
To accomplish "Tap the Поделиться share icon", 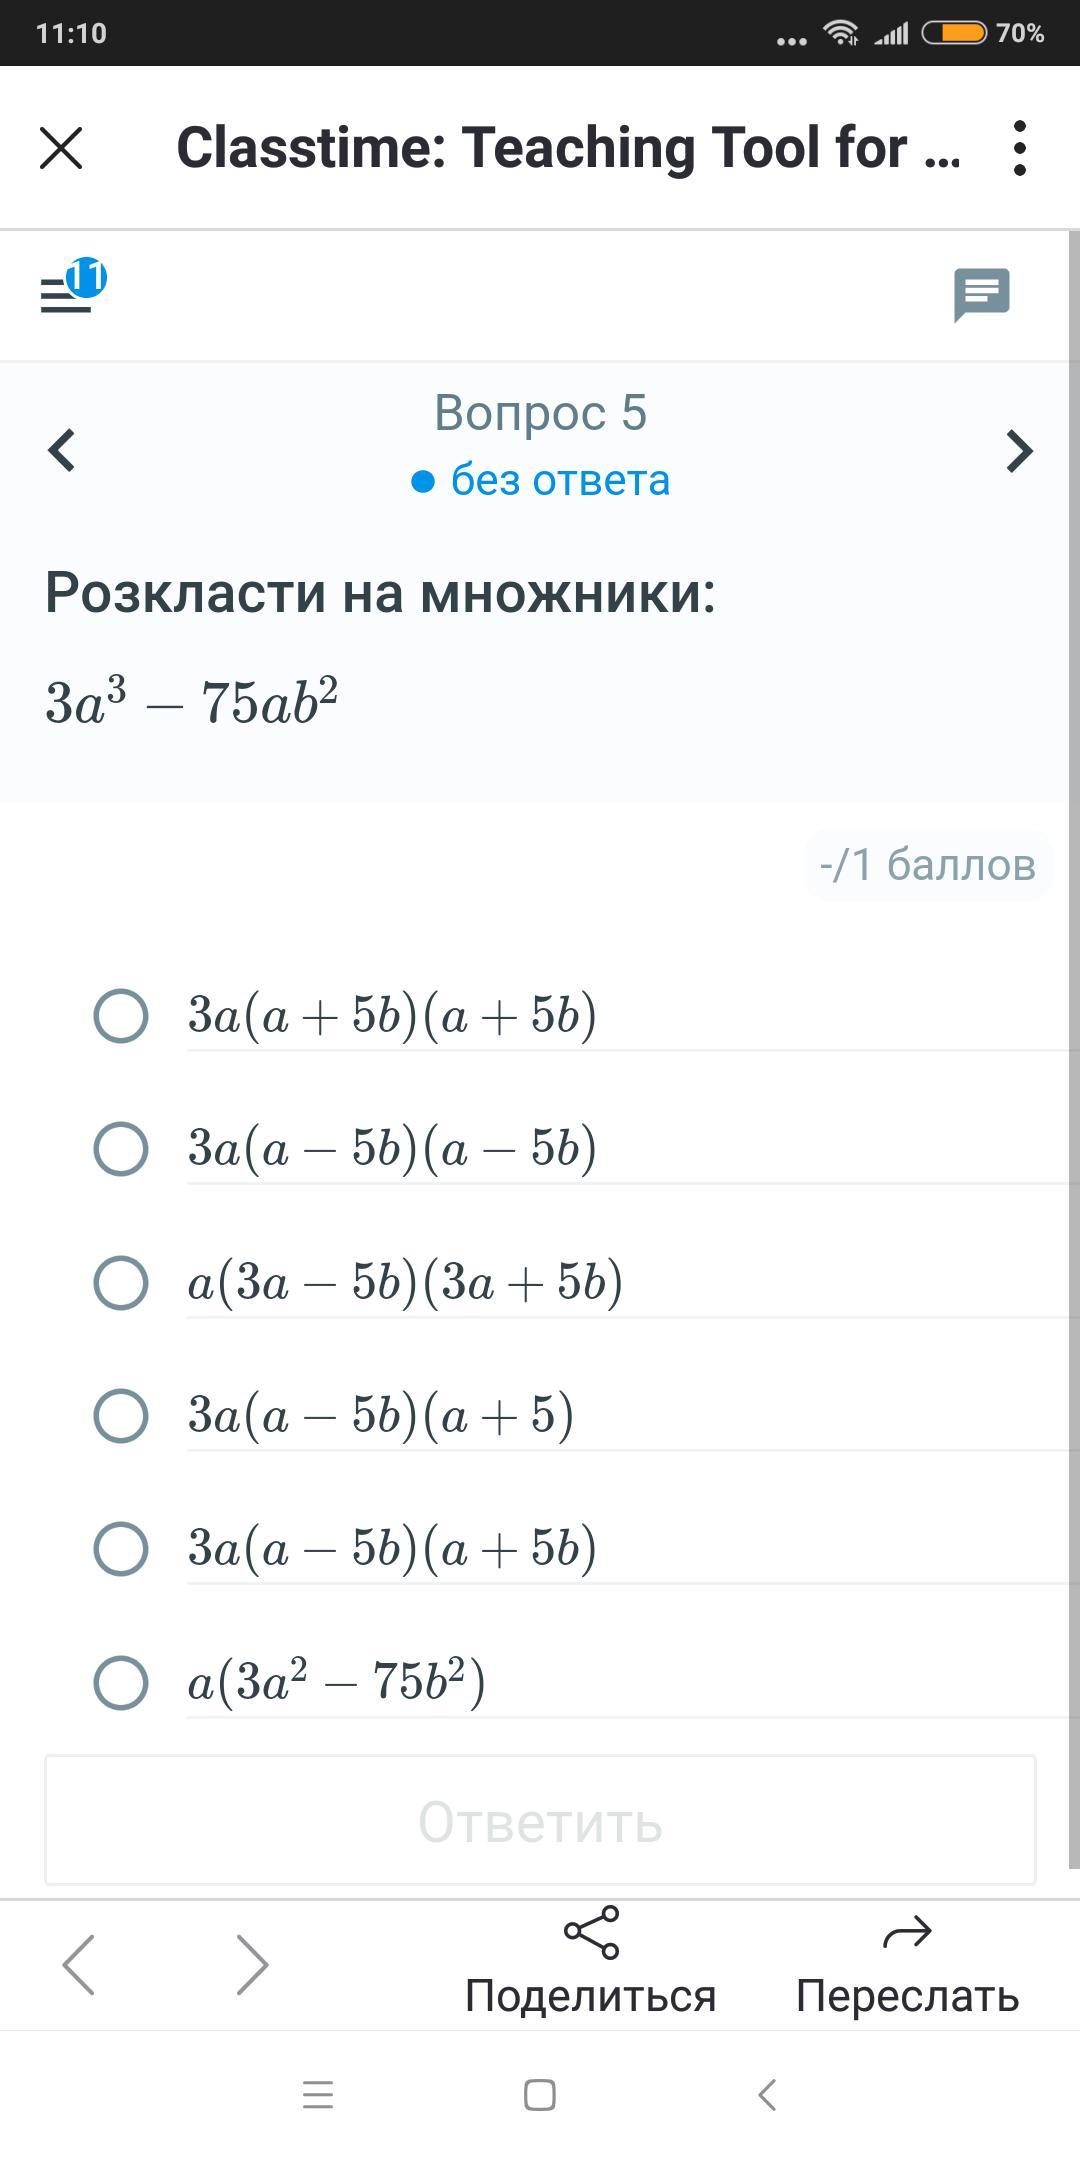I will [x=591, y=1931].
